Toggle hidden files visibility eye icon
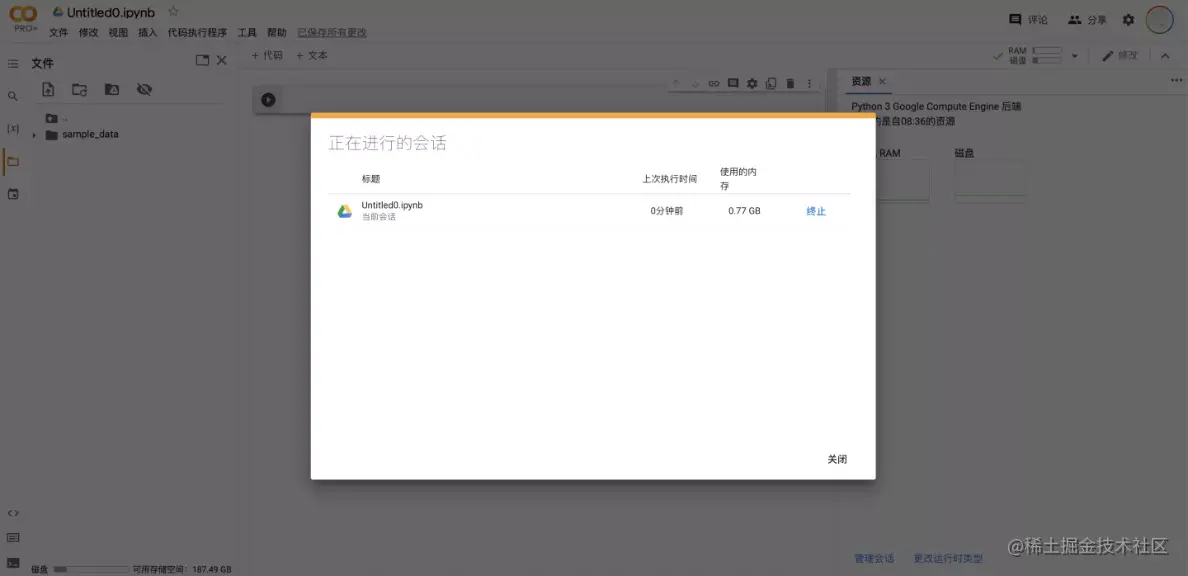Image resolution: width=1188 pixels, height=576 pixels. [x=144, y=89]
